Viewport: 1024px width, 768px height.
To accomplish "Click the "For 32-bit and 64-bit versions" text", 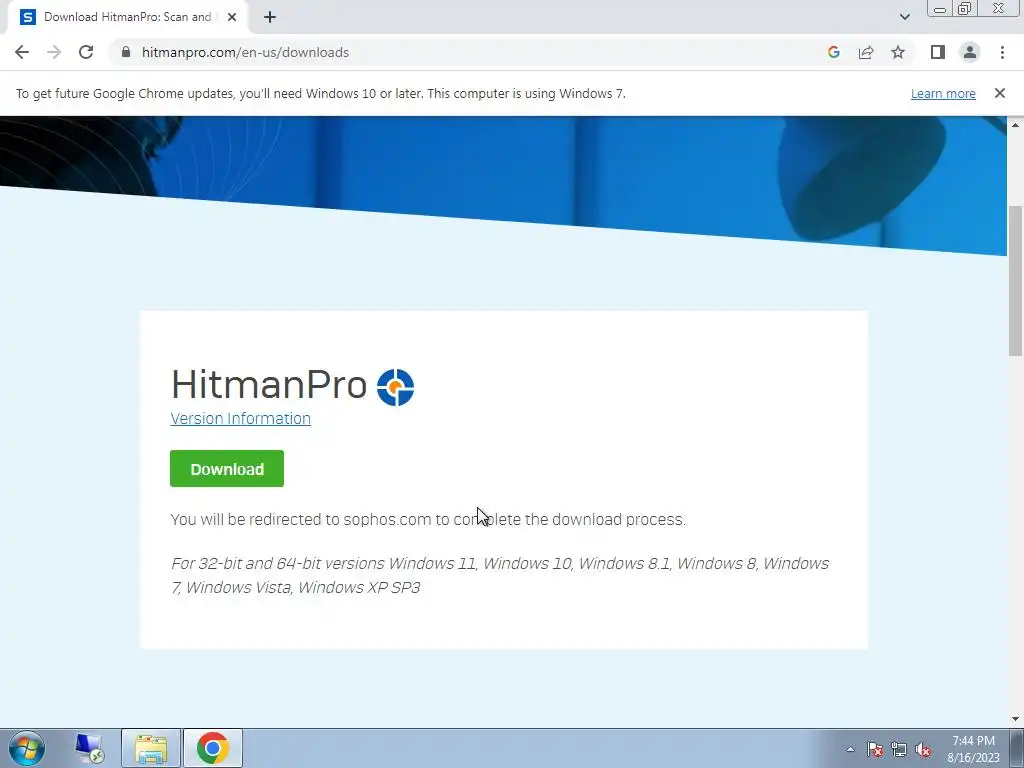I will coord(500,575).
